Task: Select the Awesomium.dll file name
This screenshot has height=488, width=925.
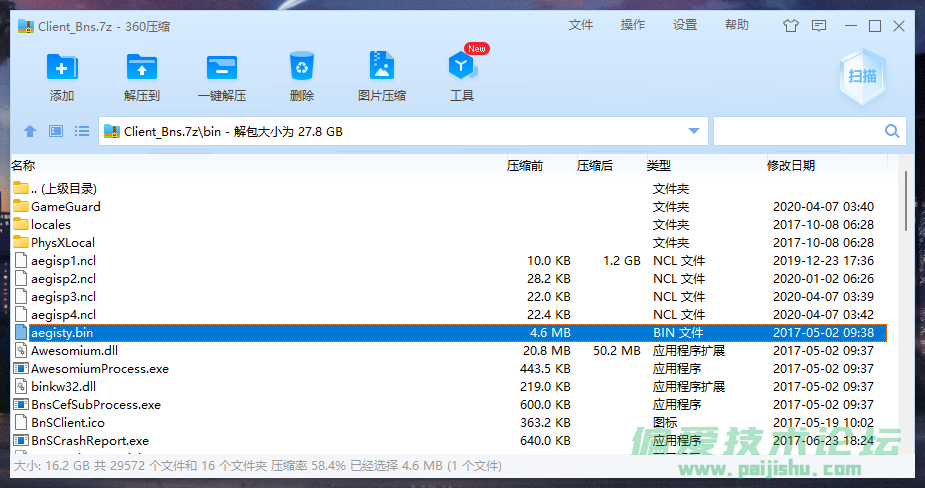Action: [74, 351]
